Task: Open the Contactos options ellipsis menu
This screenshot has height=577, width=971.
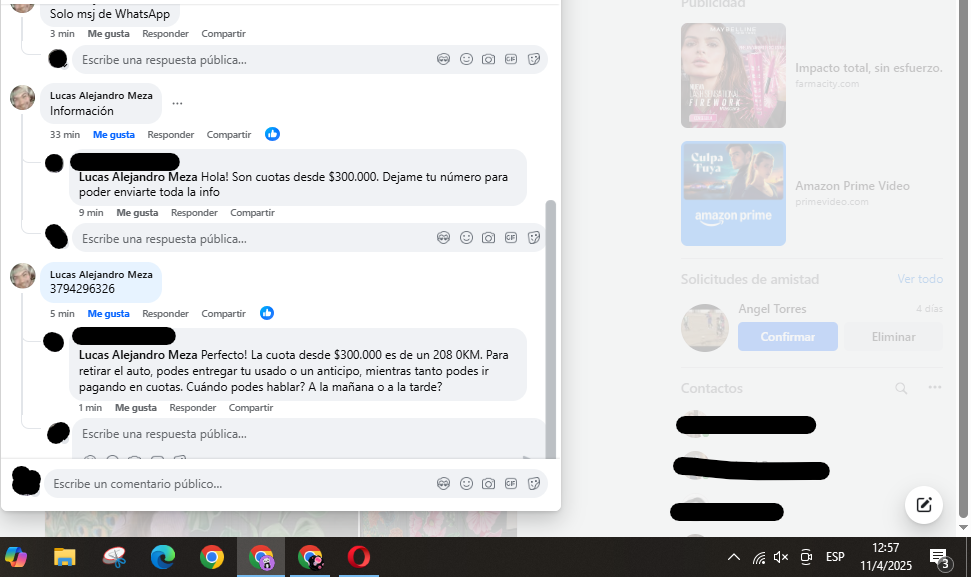Action: [x=934, y=388]
